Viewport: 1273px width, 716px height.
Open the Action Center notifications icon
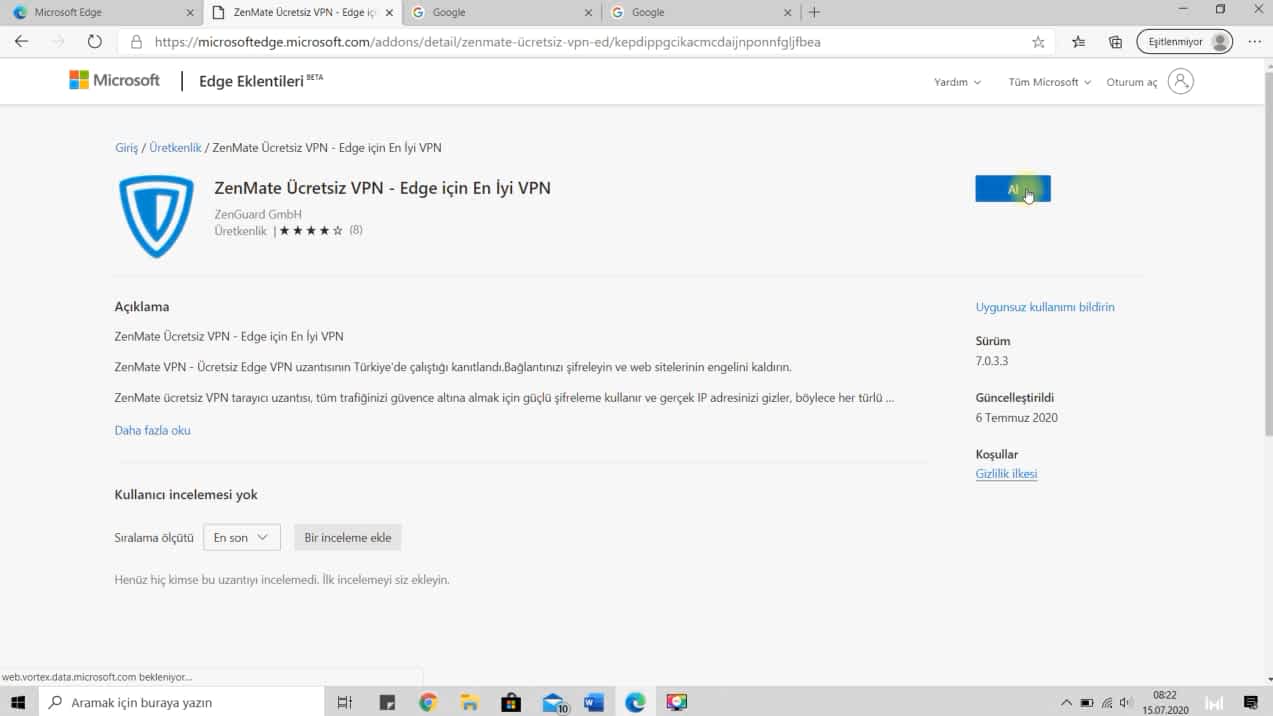[x=1251, y=702]
